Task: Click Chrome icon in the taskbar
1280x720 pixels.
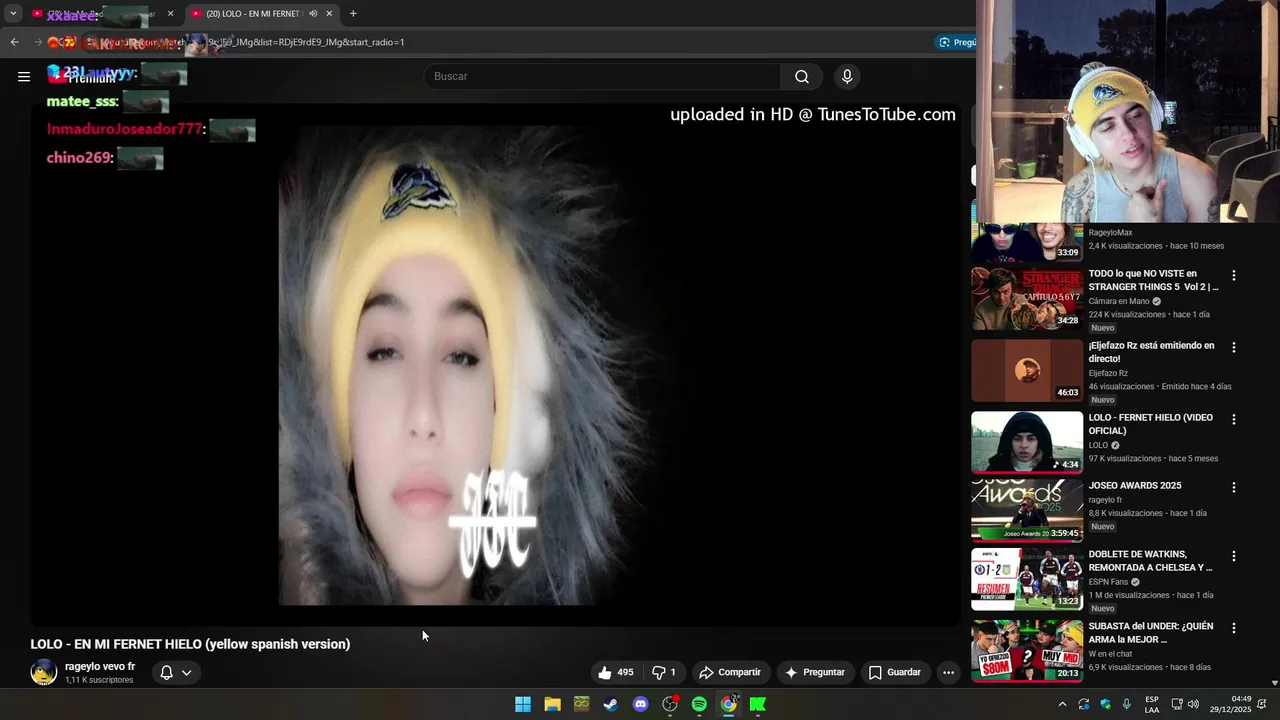Action: (729, 704)
